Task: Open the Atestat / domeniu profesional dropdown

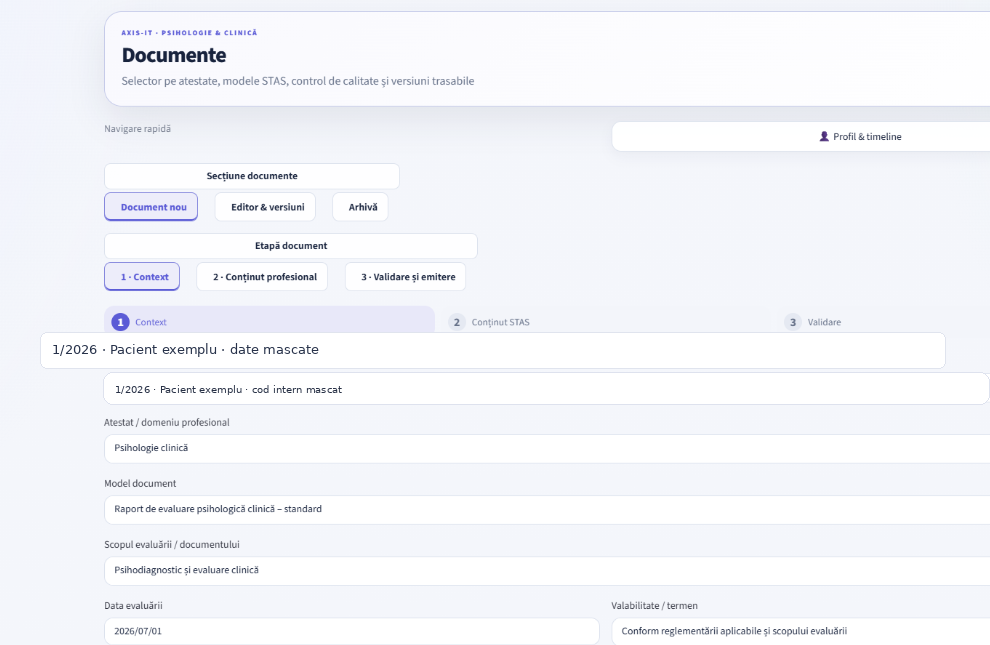Action: [x=547, y=448]
